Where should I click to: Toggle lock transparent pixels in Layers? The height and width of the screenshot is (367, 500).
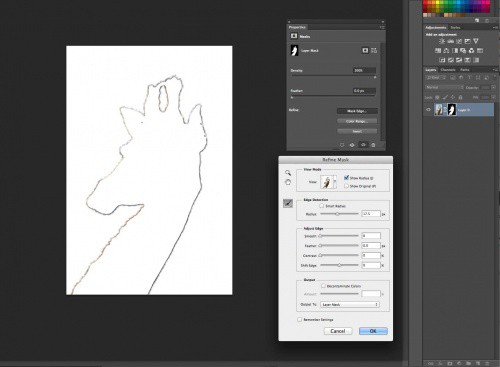(x=438, y=97)
